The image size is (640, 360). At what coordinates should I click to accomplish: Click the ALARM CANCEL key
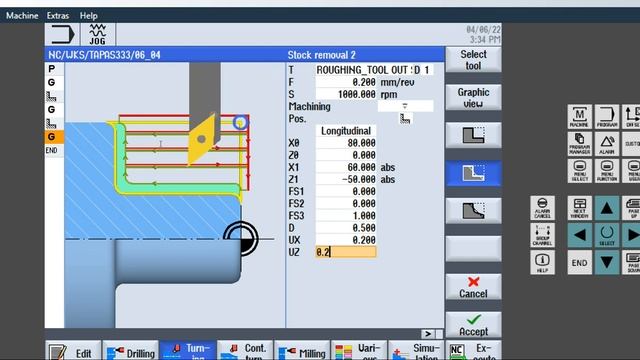click(542, 208)
